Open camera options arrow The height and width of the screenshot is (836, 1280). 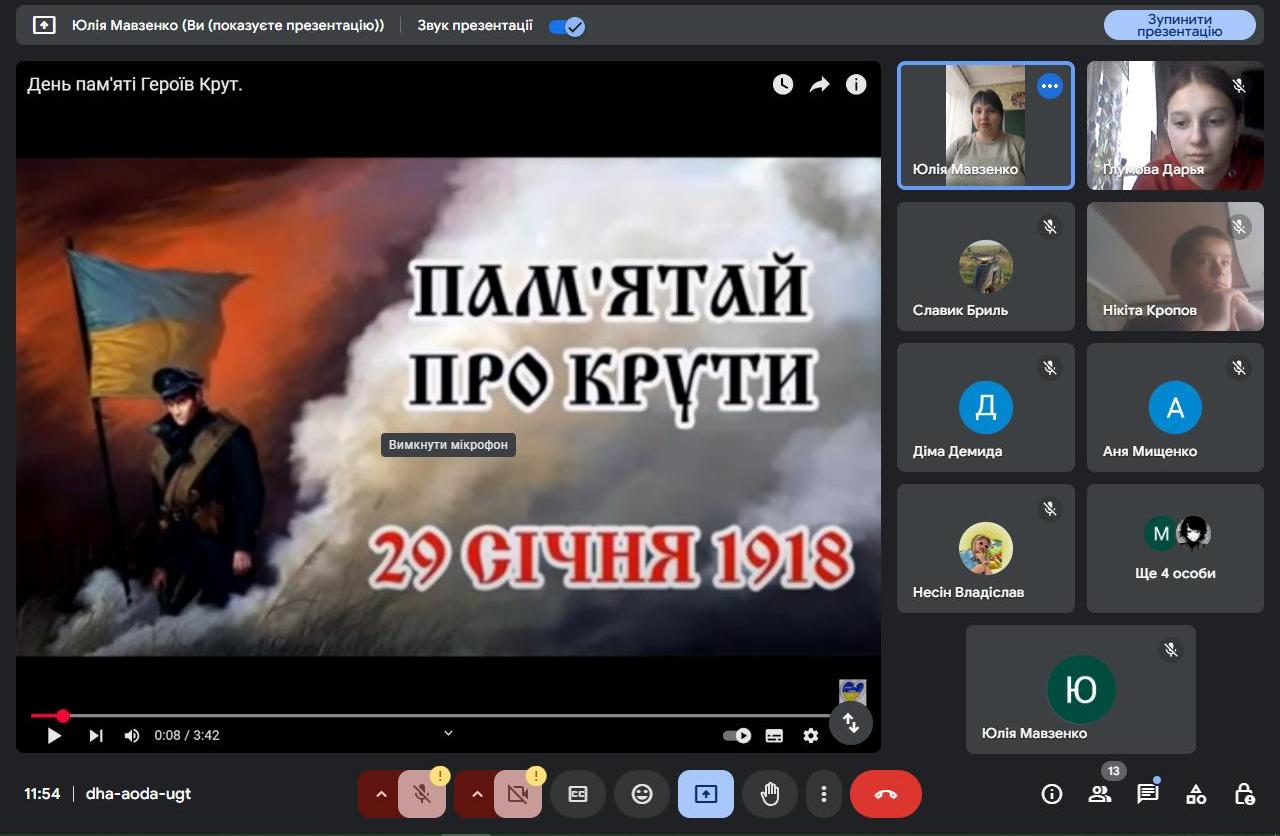coord(476,794)
